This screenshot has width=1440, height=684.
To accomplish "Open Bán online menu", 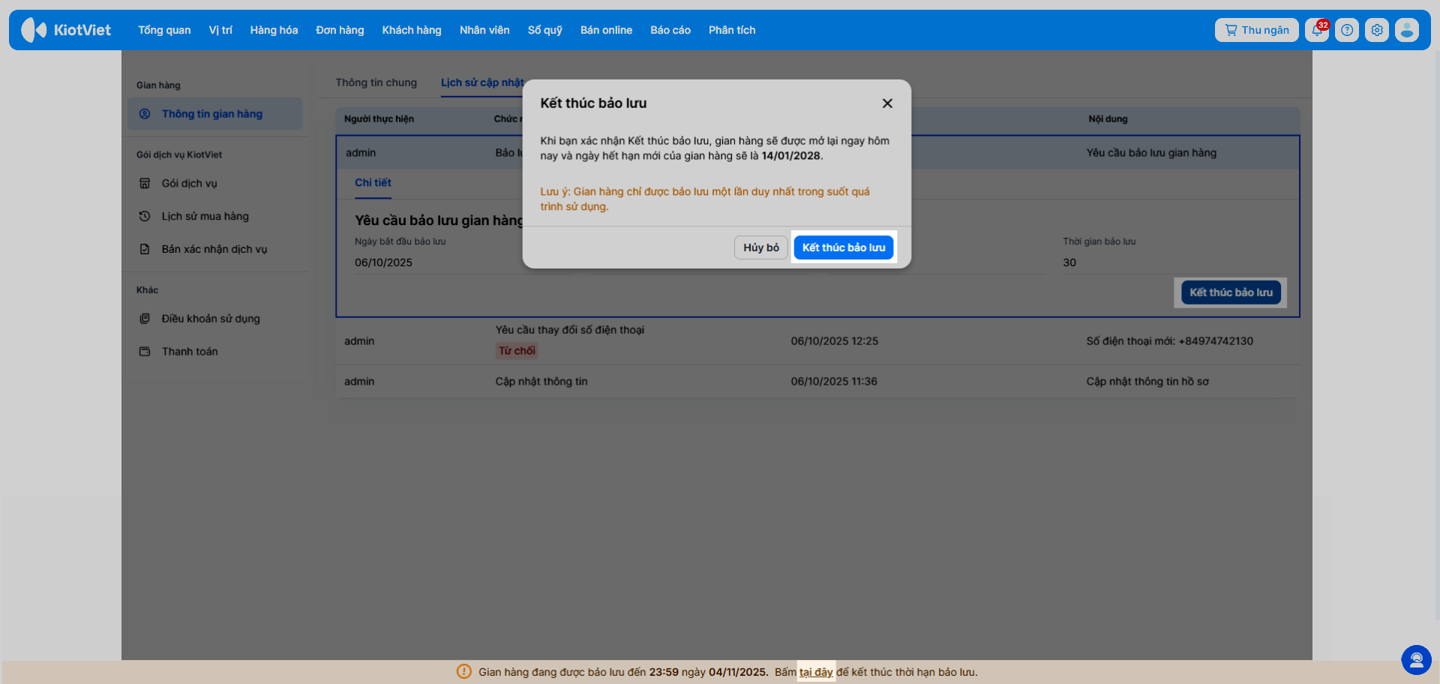I will point(606,30).
